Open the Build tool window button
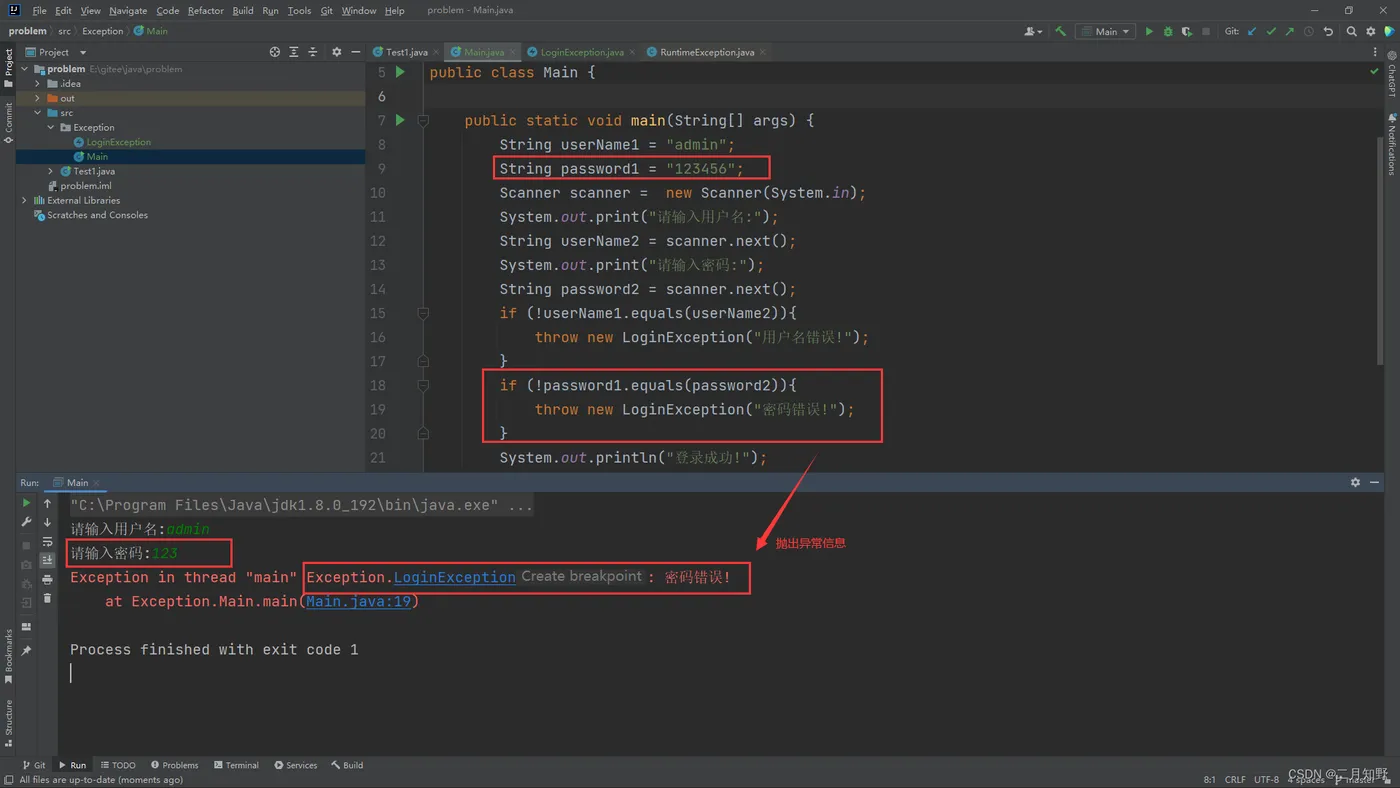Image resolution: width=1400 pixels, height=788 pixels. click(347, 765)
